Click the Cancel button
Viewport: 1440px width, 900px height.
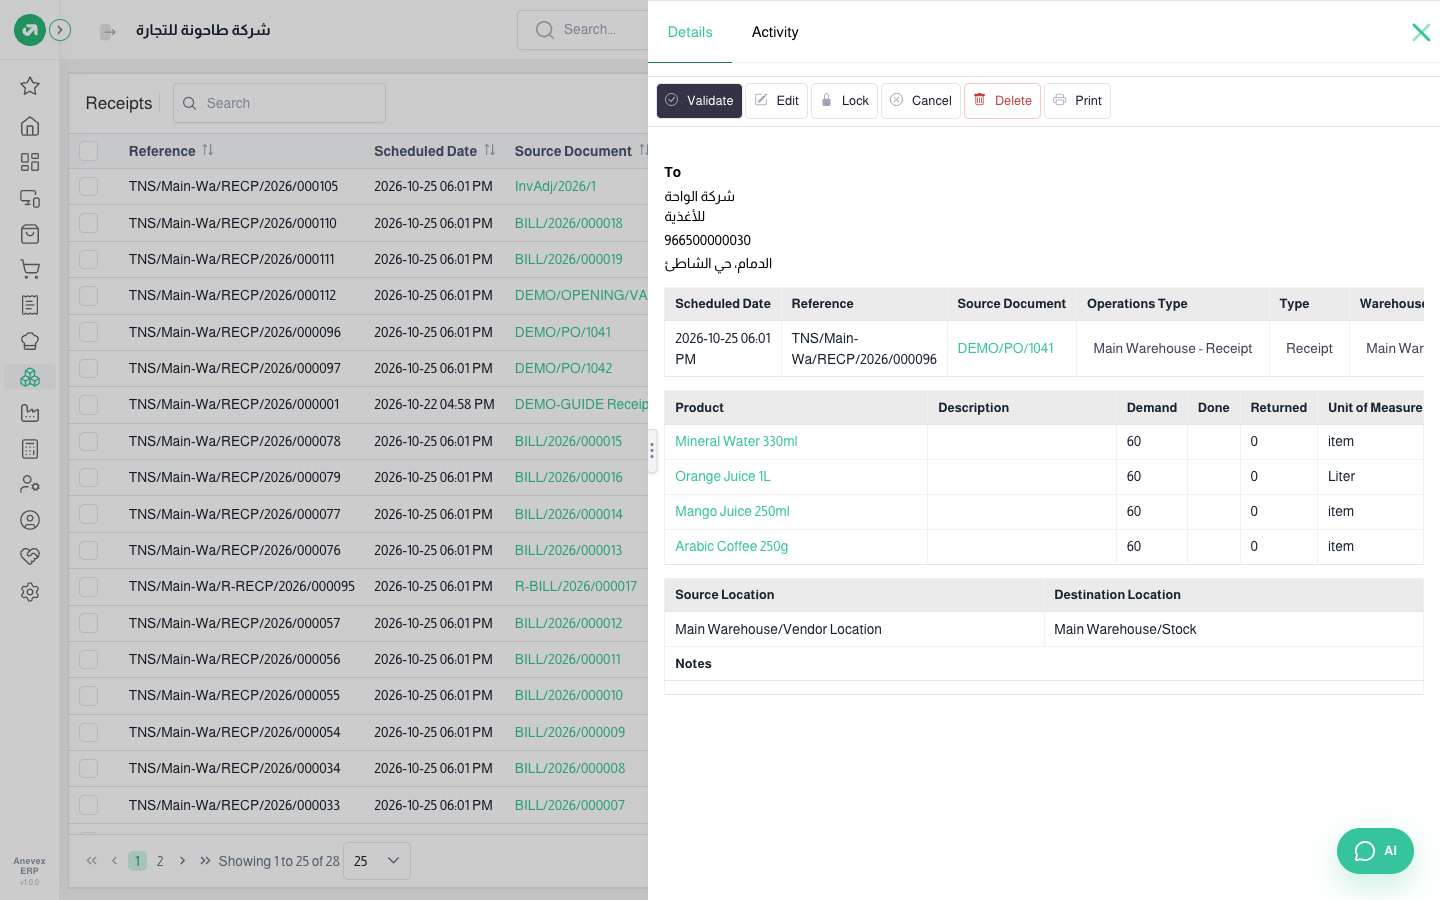pos(921,101)
